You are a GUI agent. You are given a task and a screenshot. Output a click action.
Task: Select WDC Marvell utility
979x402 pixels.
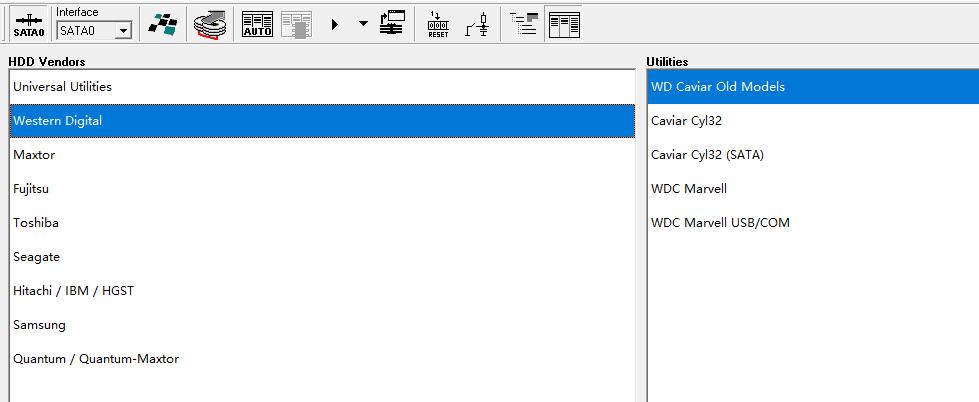coord(813,189)
